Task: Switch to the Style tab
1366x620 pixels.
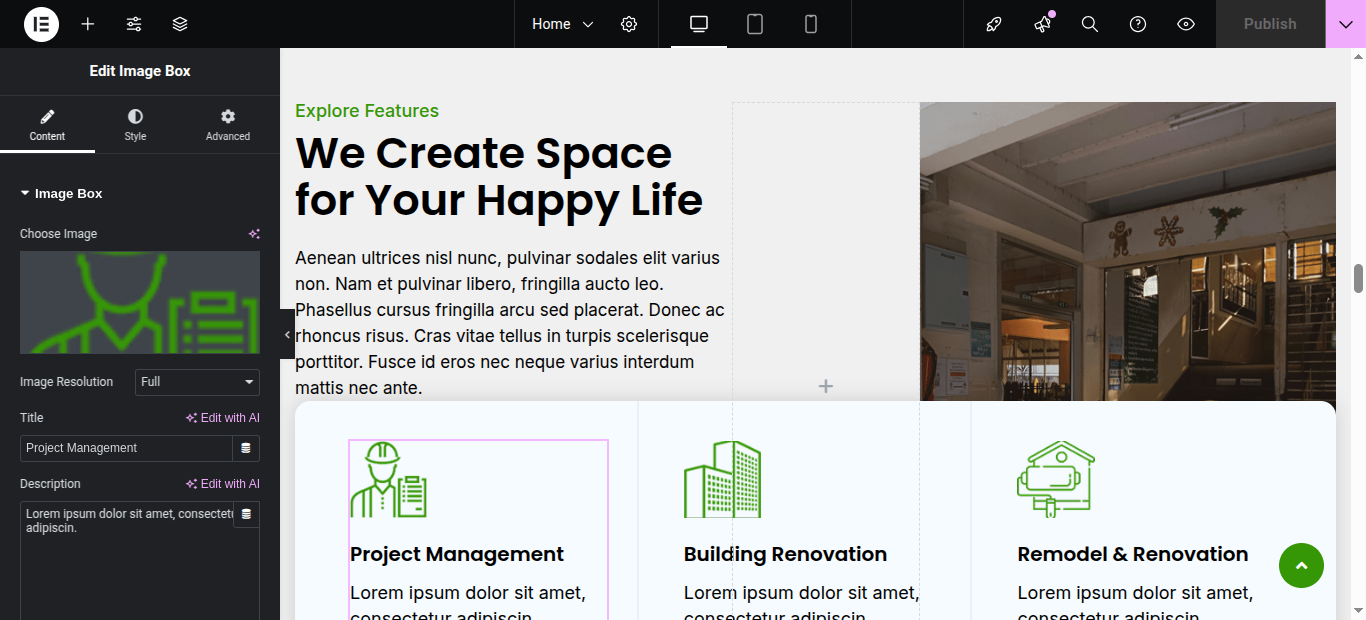Action: pos(135,125)
